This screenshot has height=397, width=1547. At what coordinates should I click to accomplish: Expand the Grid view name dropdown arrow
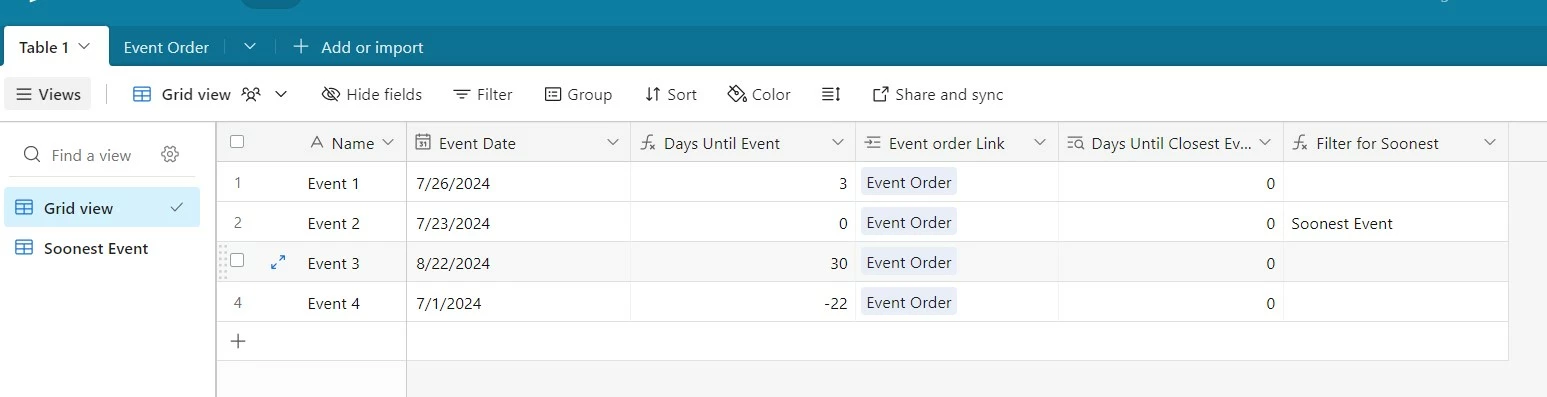pos(281,94)
